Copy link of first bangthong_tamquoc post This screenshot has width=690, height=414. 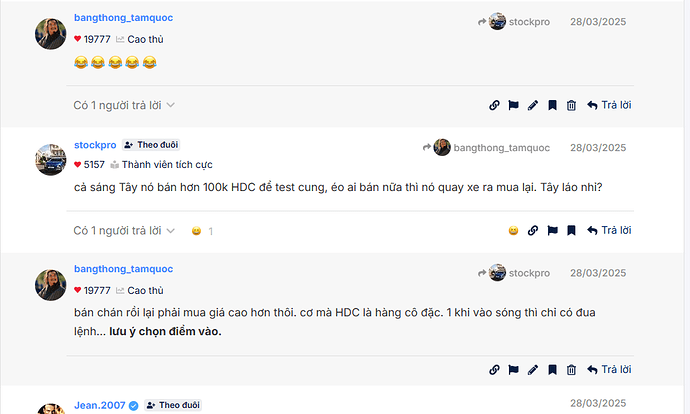tap(494, 105)
